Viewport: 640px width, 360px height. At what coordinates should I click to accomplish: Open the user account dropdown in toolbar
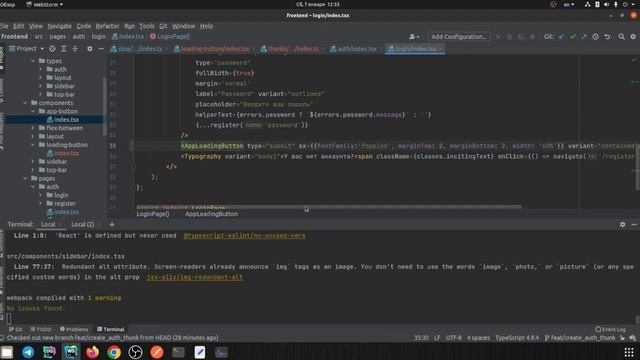pyautogui.click(x=414, y=37)
